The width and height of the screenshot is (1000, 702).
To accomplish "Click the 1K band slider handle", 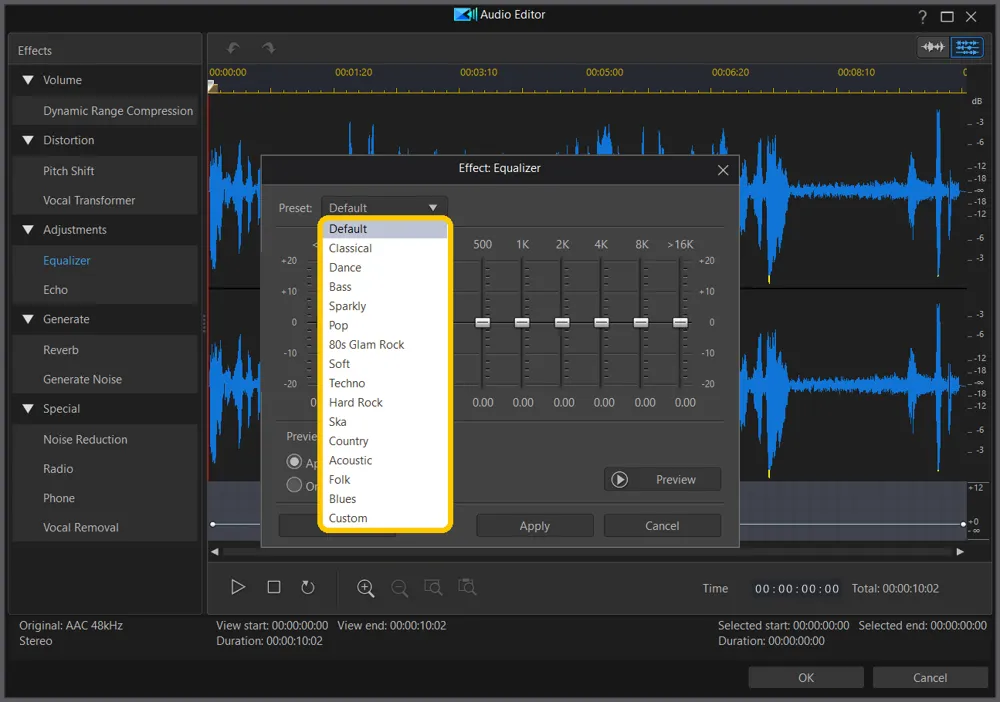I will 522,323.
